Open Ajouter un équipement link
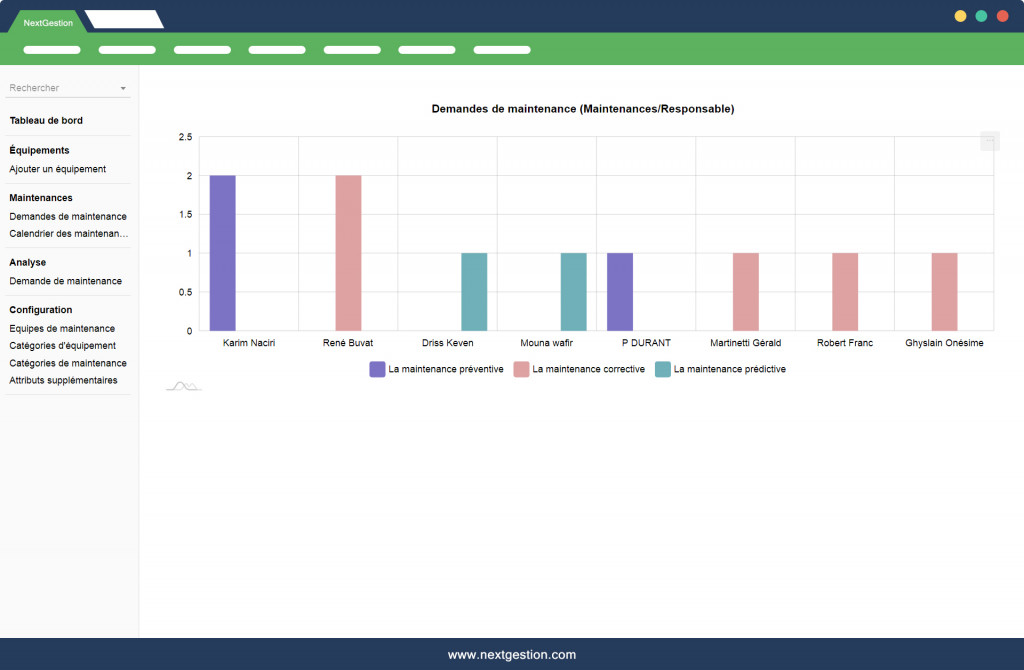Screen dimensions: 1024x670 (57, 169)
